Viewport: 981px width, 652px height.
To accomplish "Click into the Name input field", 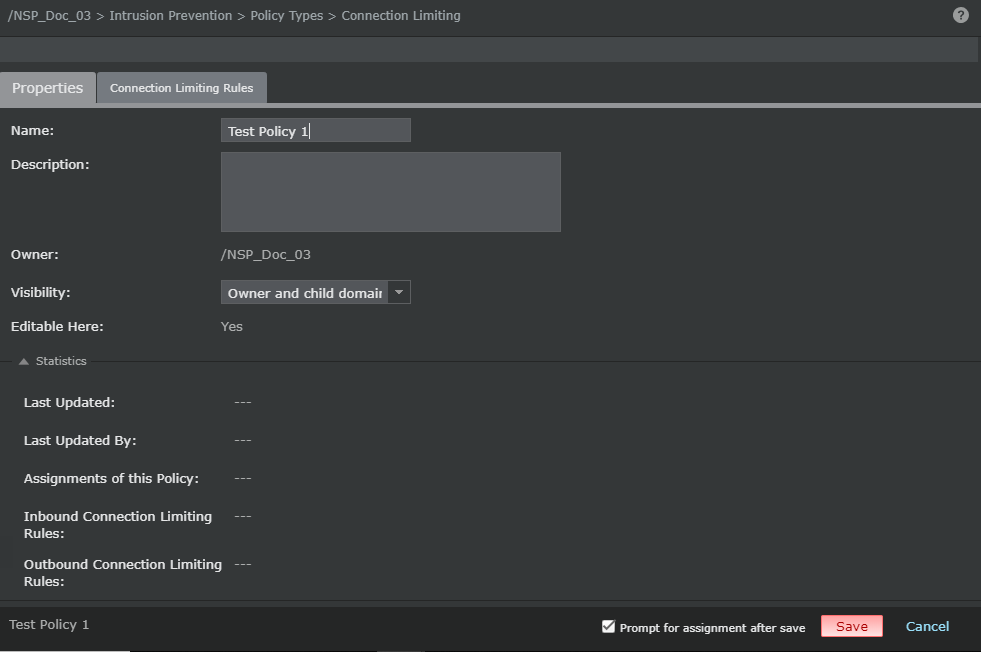I will pos(315,130).
